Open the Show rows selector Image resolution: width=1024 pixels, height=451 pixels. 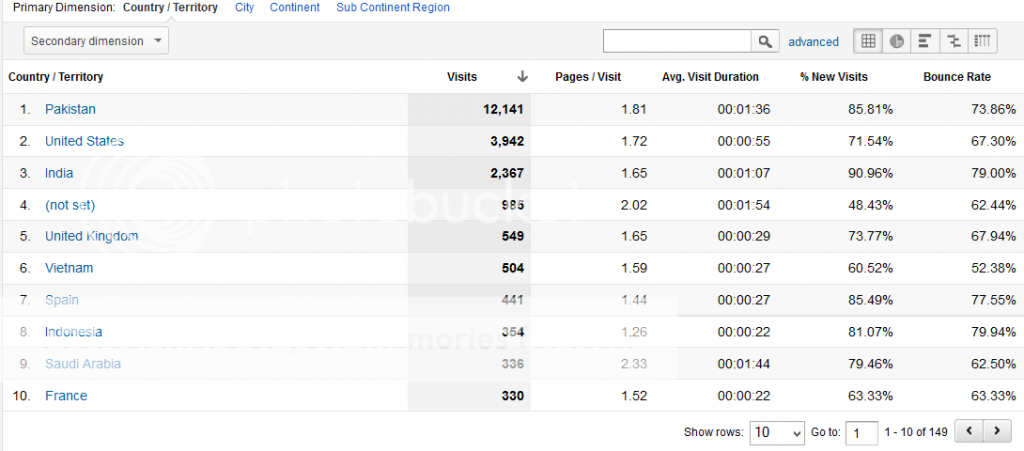point(777,432)
